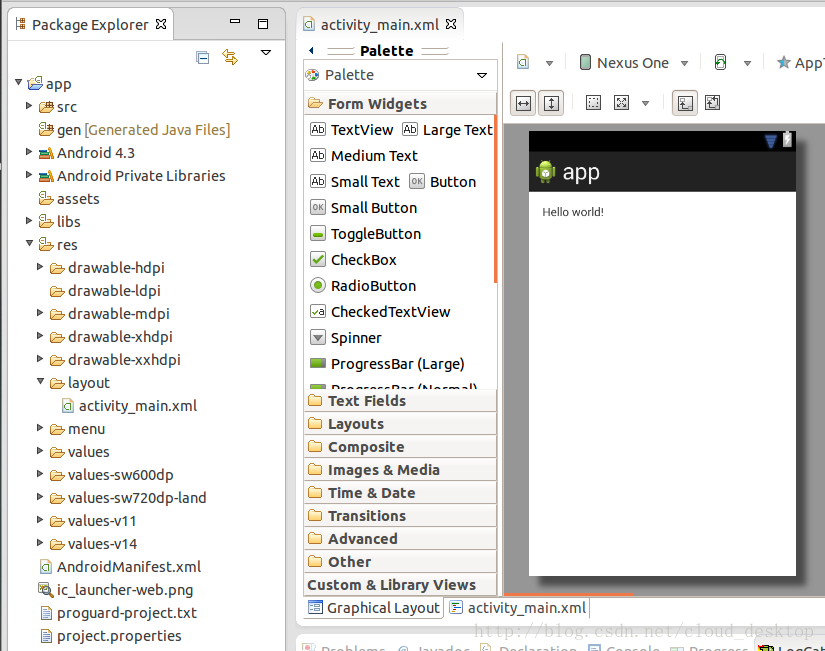Collapse the Palette with the left arrow
825x651 pixels.
click(x=311, y=51)
